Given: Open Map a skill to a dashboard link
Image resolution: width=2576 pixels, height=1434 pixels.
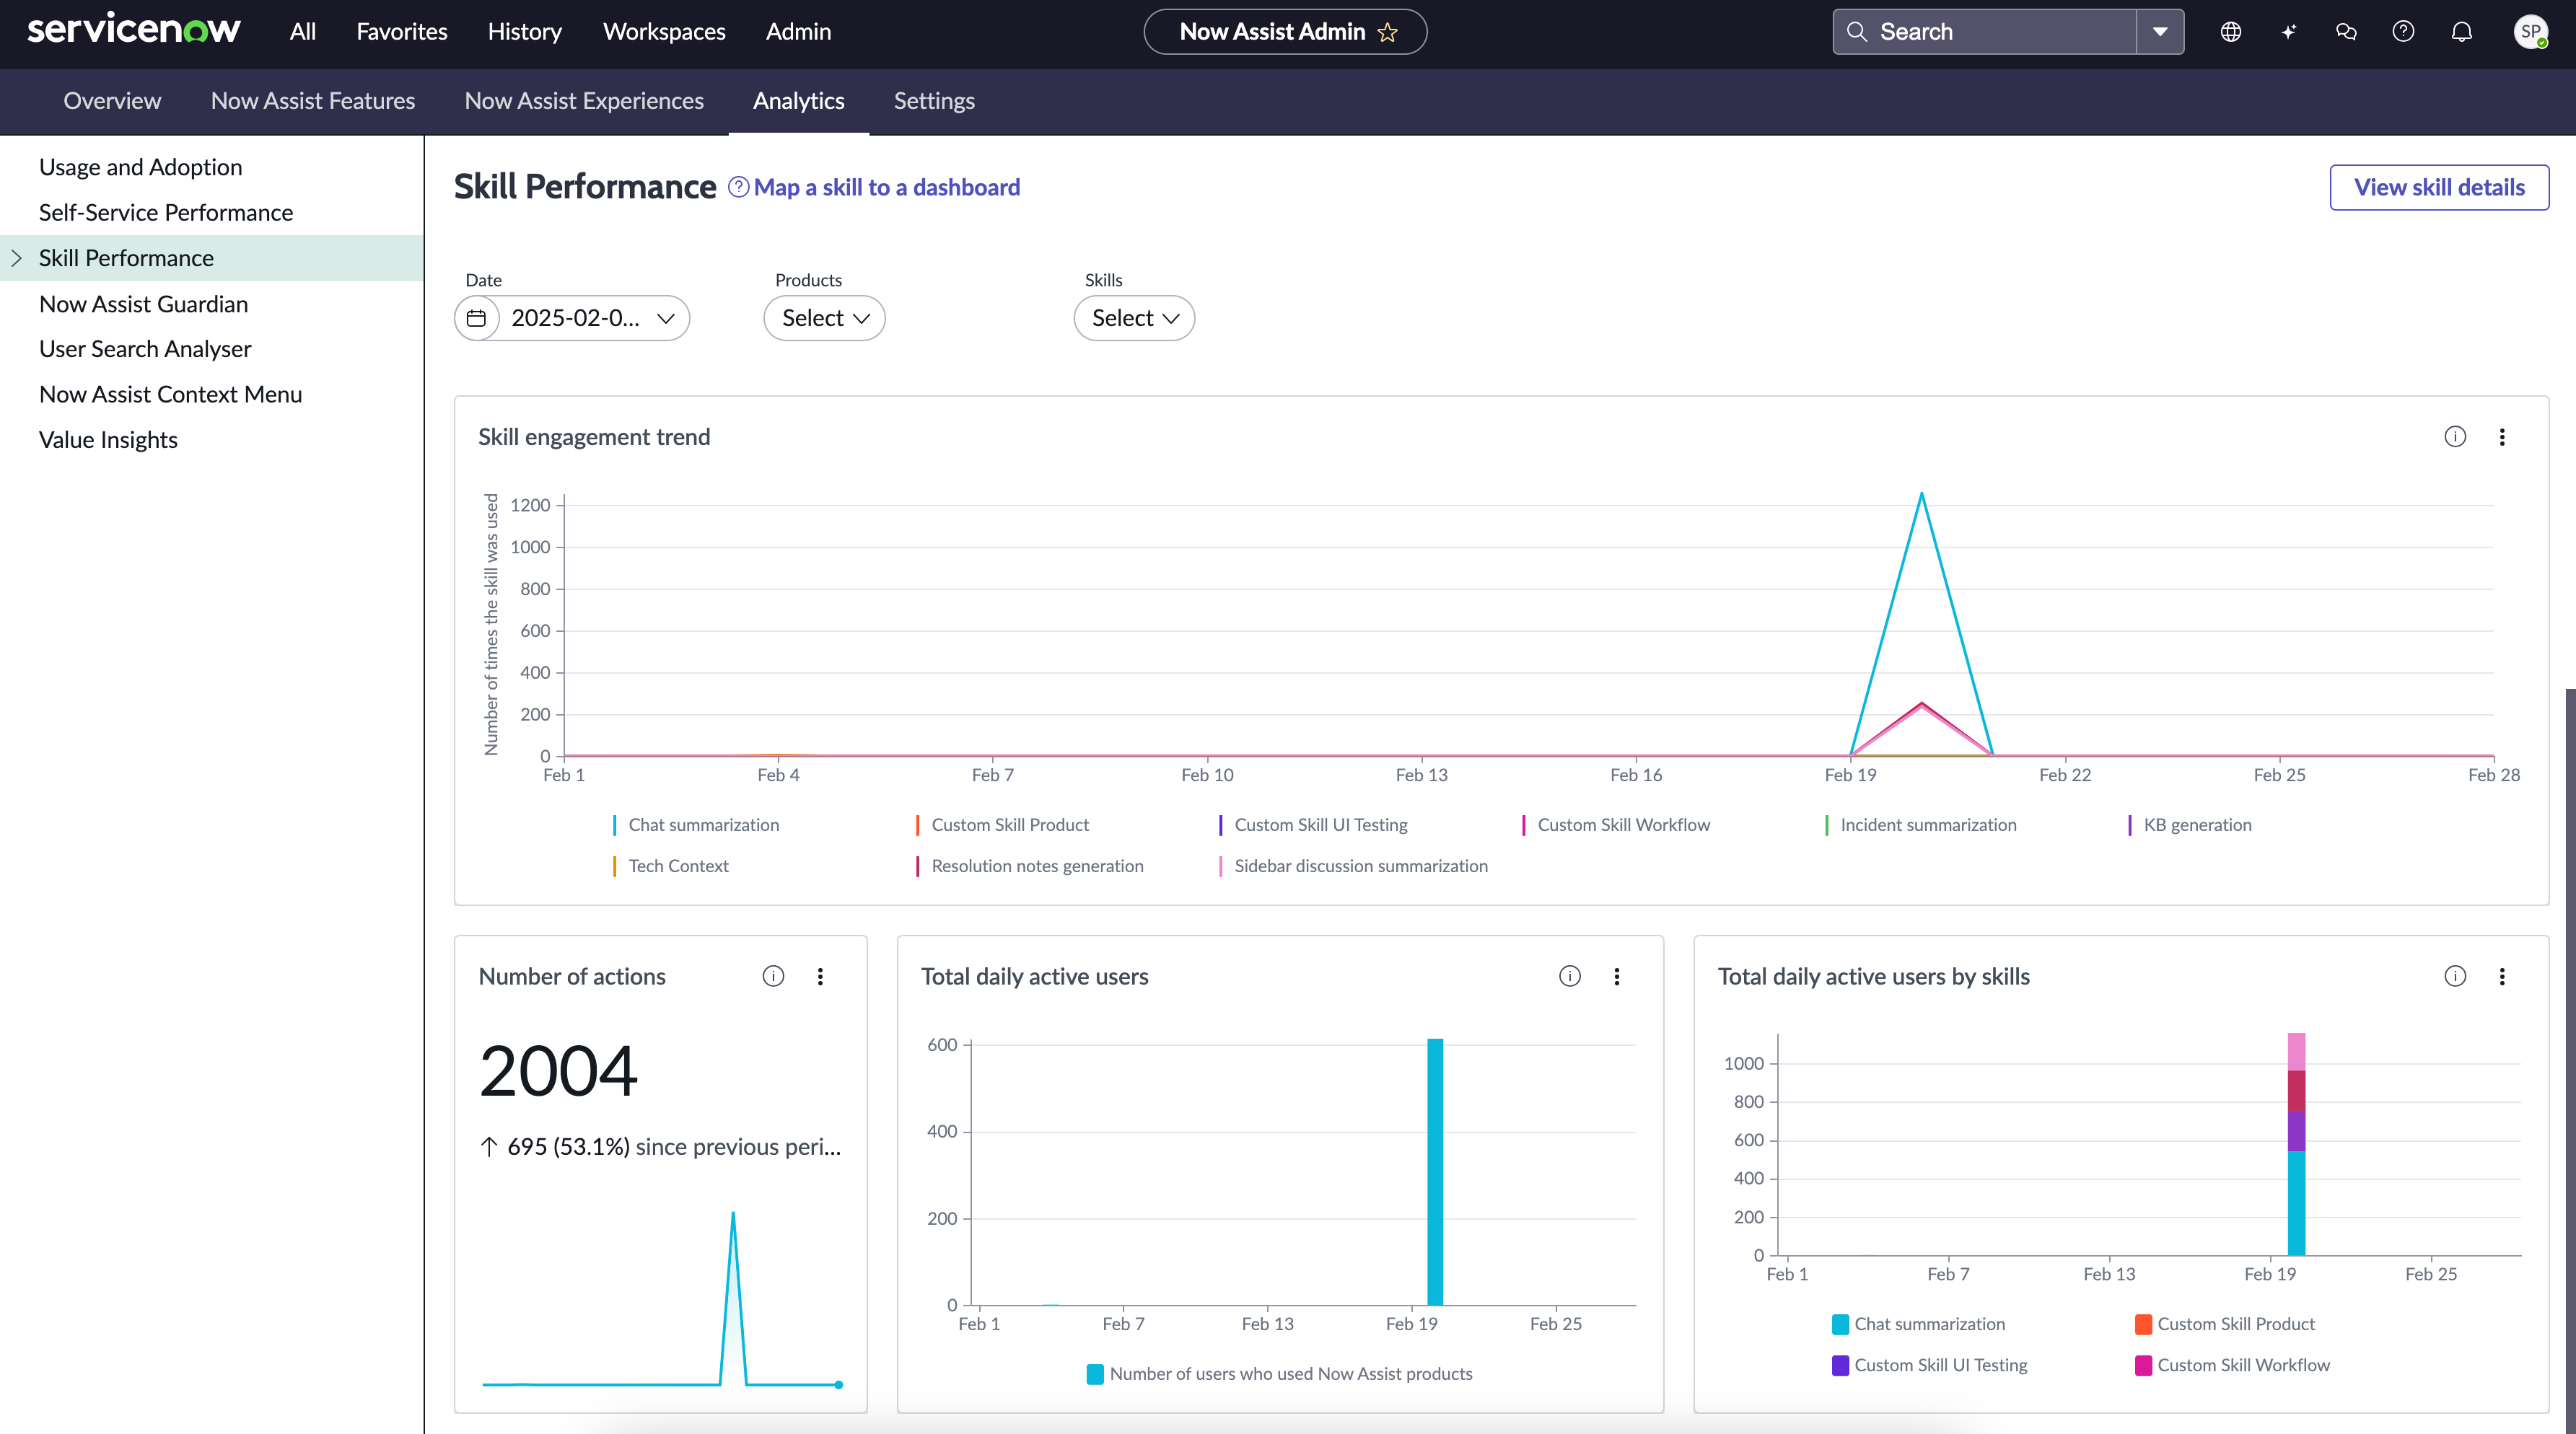Looking at the screenshot, I should (x=886, y=187).
